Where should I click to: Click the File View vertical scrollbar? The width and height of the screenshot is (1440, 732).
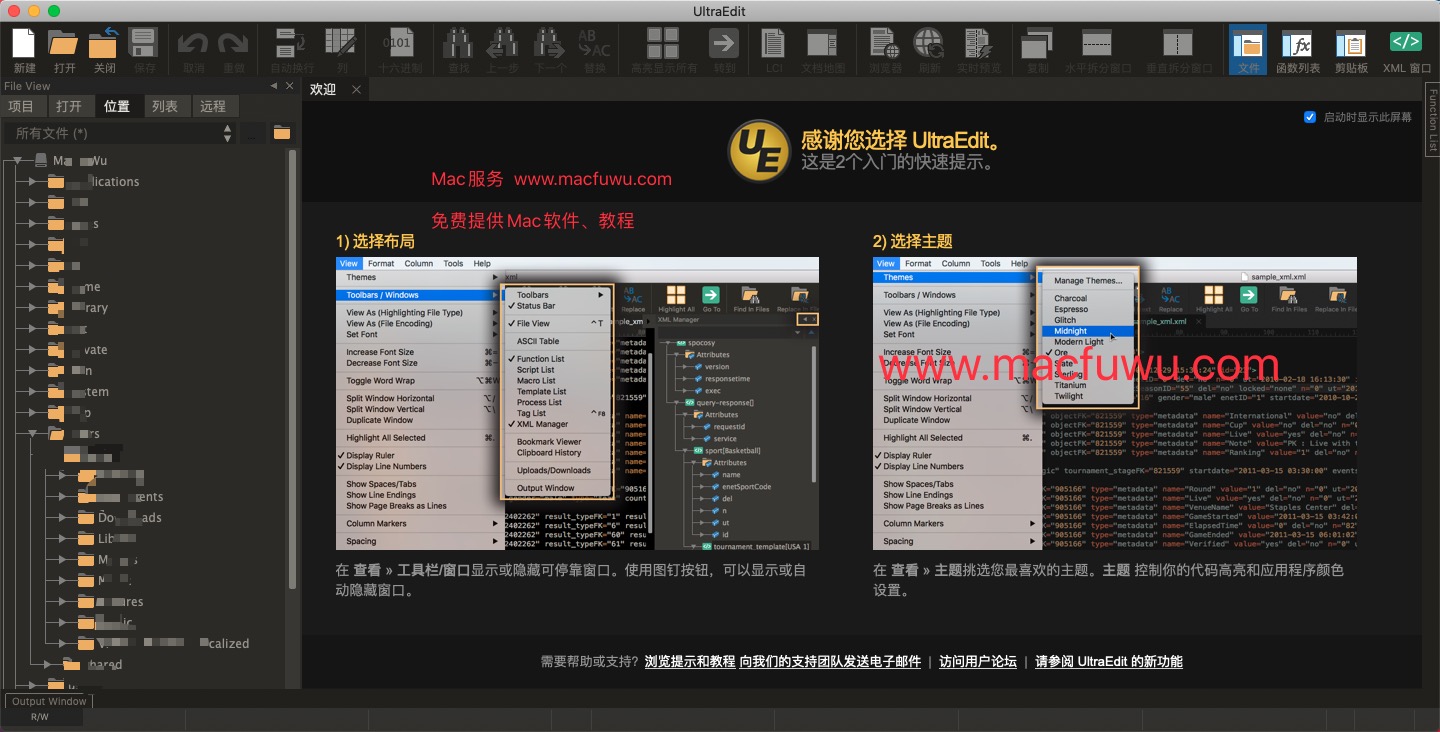click(x=292, y=370)
